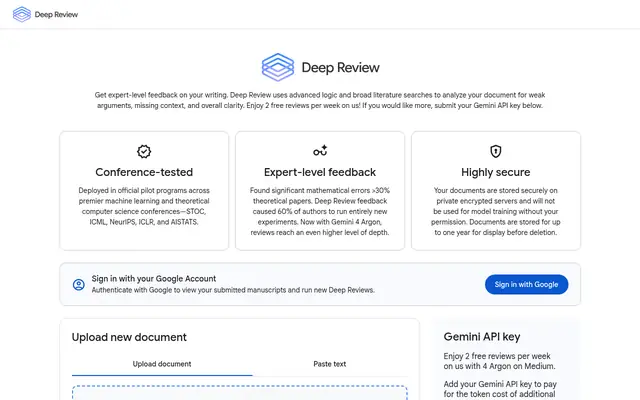Click the Expert-level feedback heading
The image size is (640, 400).
point(320,172)
